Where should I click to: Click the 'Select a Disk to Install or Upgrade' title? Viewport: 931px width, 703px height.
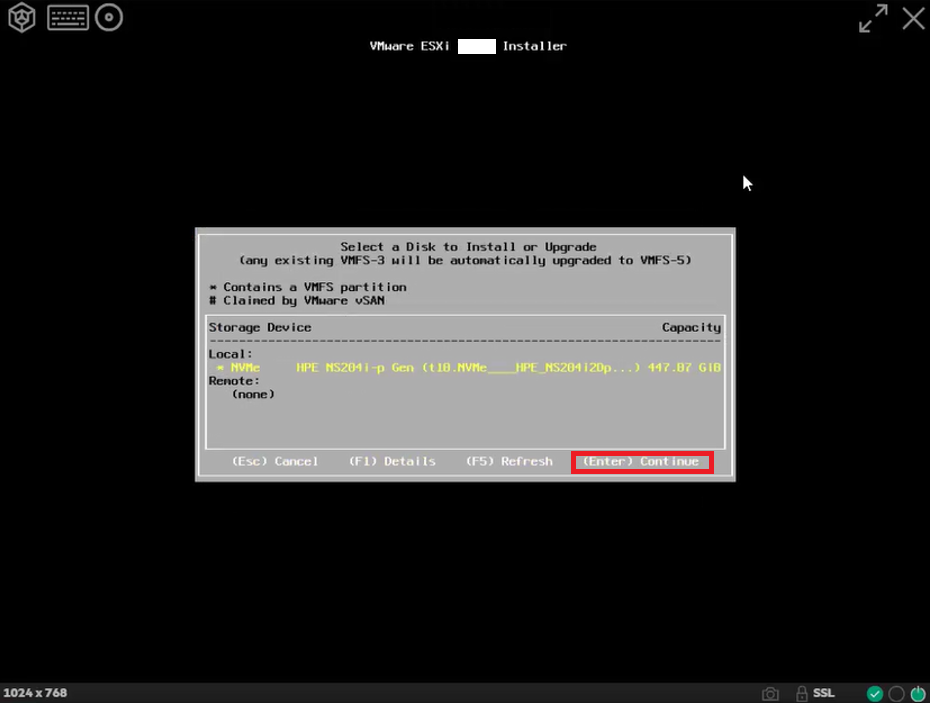point(468,246)
